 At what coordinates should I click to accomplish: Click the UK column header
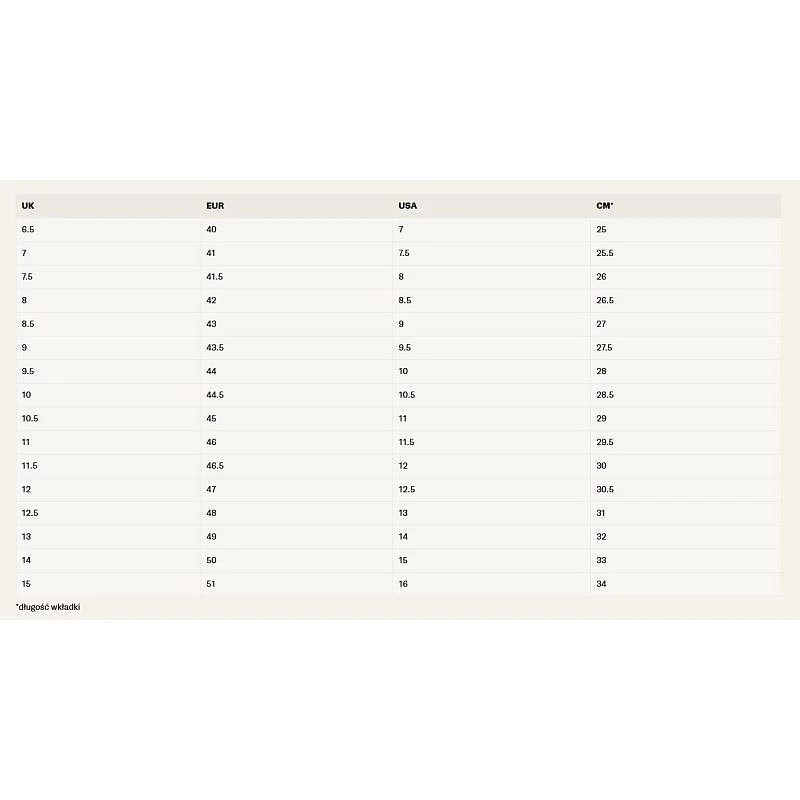28,206
